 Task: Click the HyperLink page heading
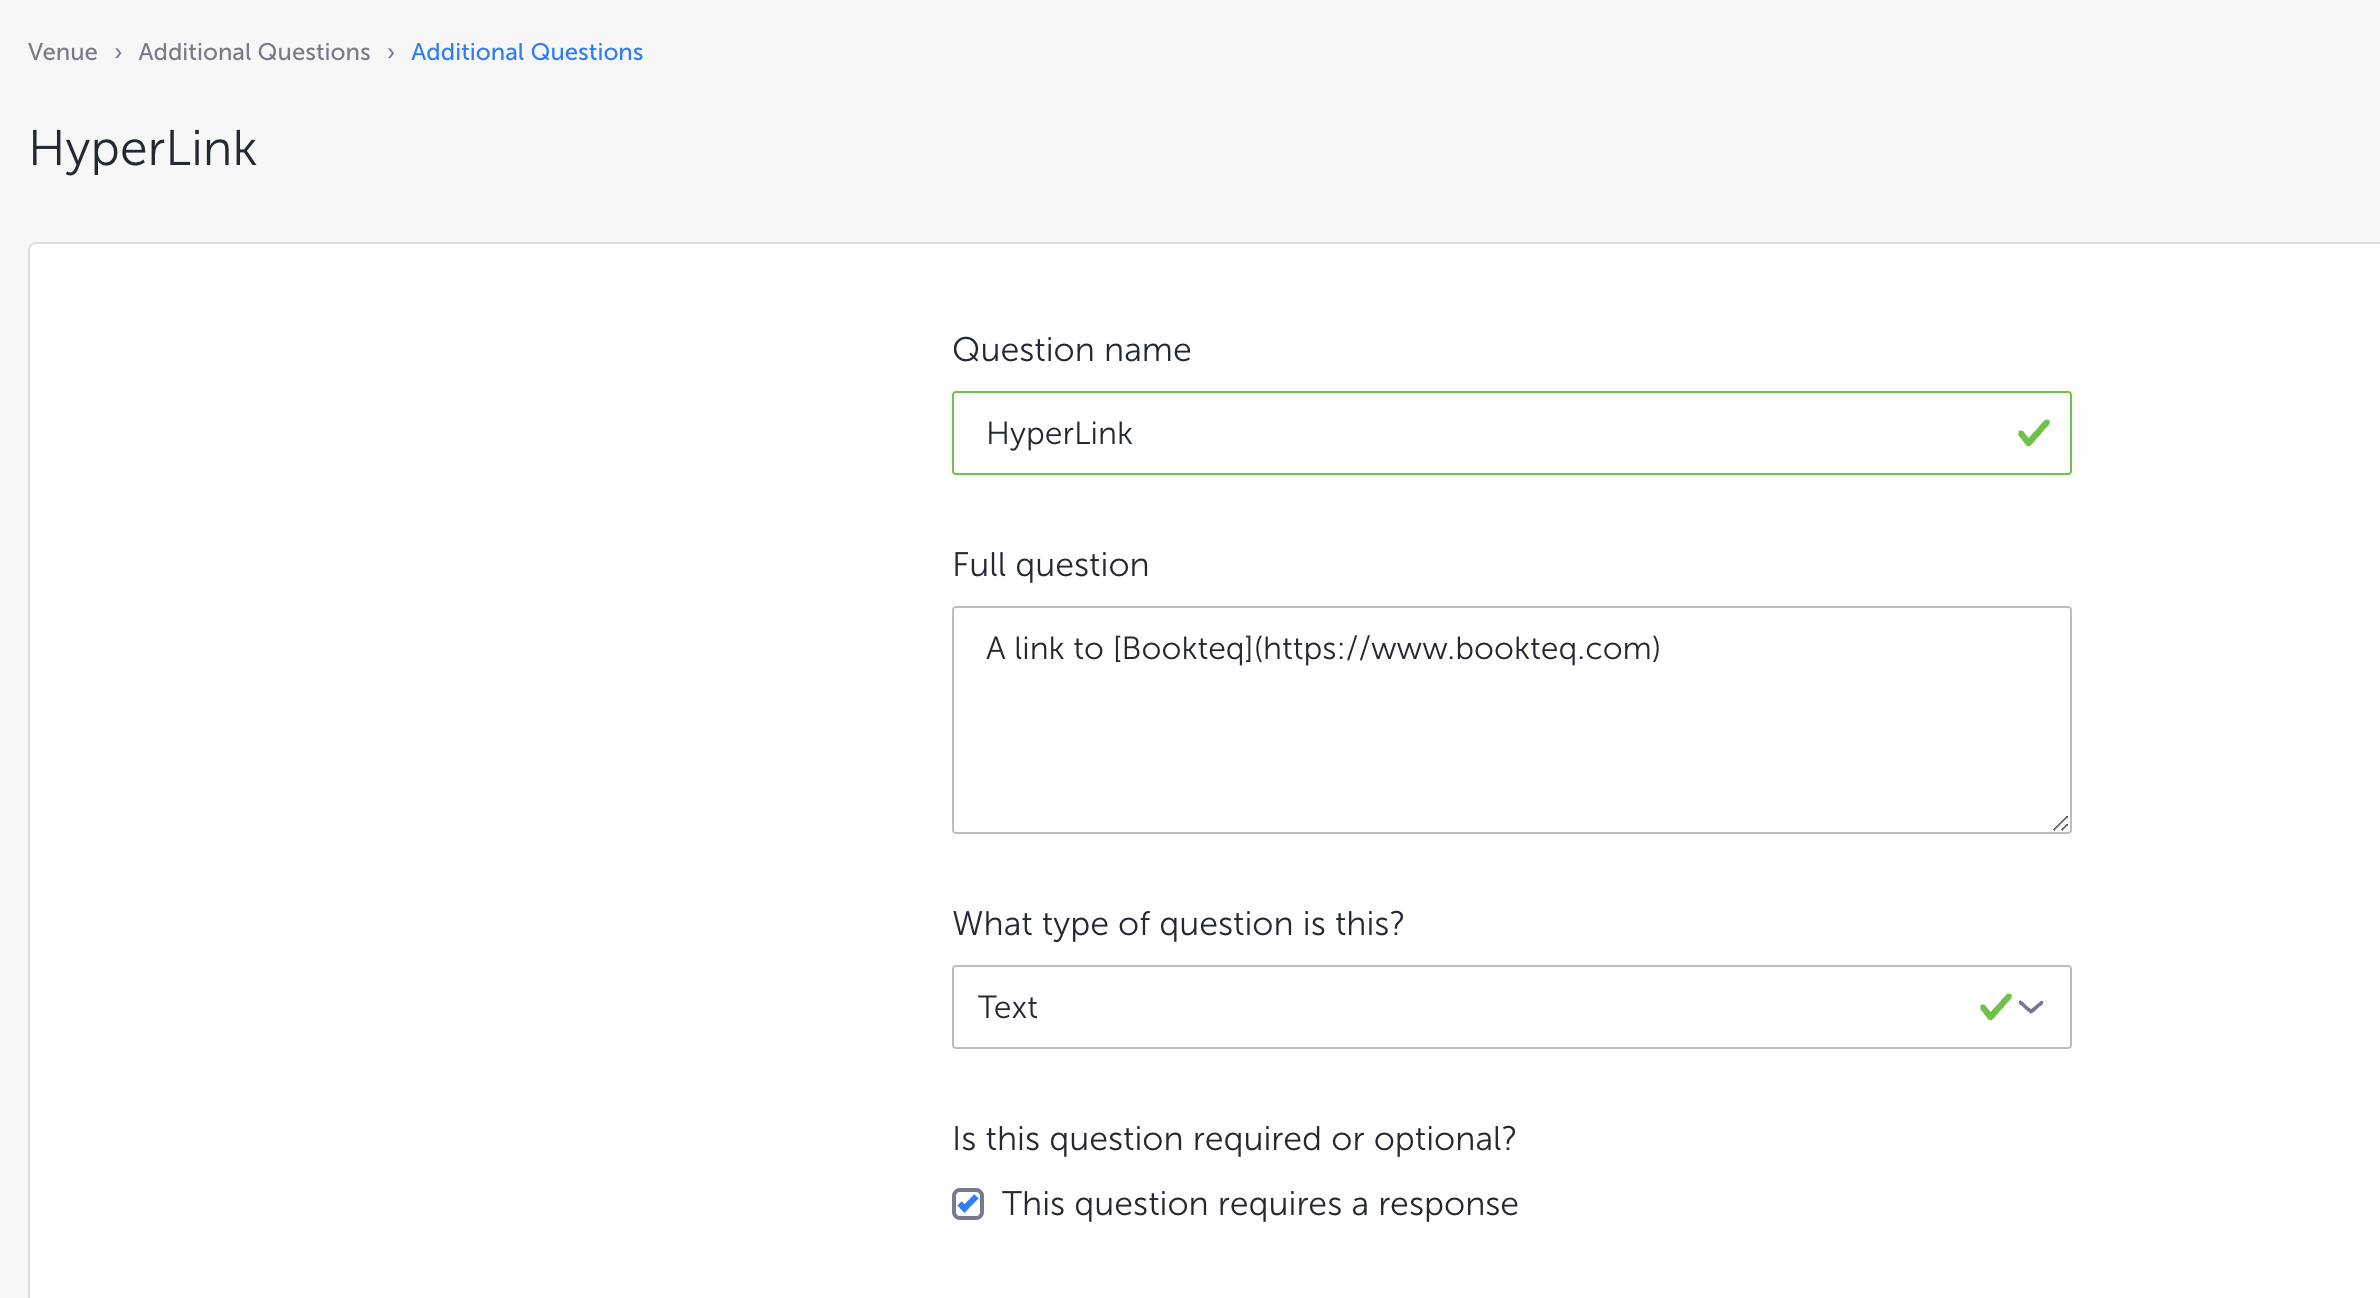point(143,149)
